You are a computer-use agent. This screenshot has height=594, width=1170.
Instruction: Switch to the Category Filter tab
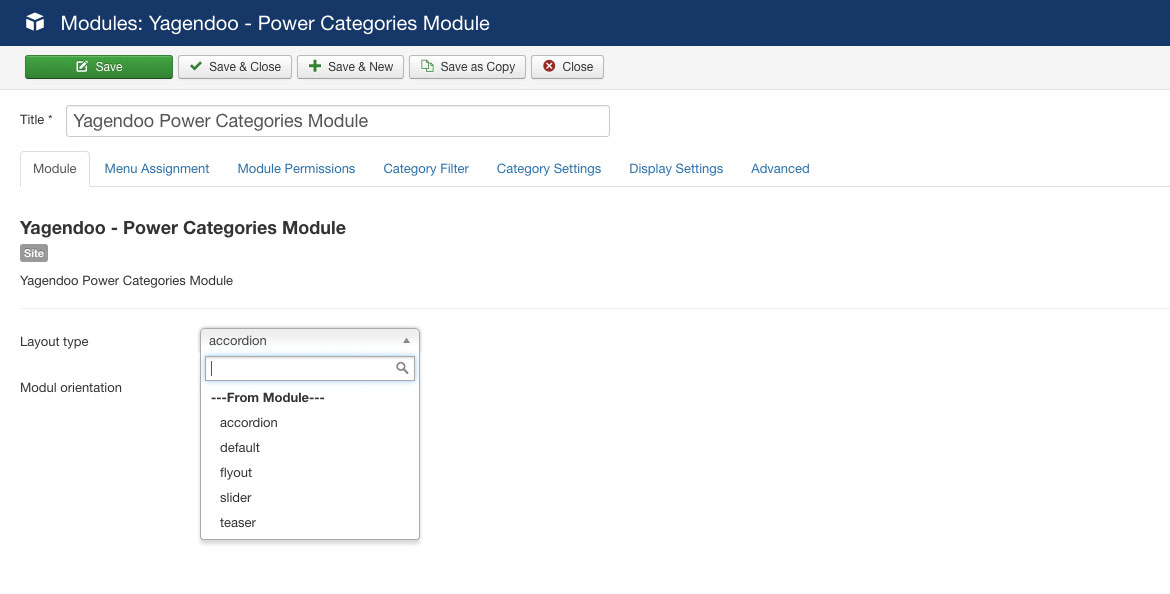(426, 169)
